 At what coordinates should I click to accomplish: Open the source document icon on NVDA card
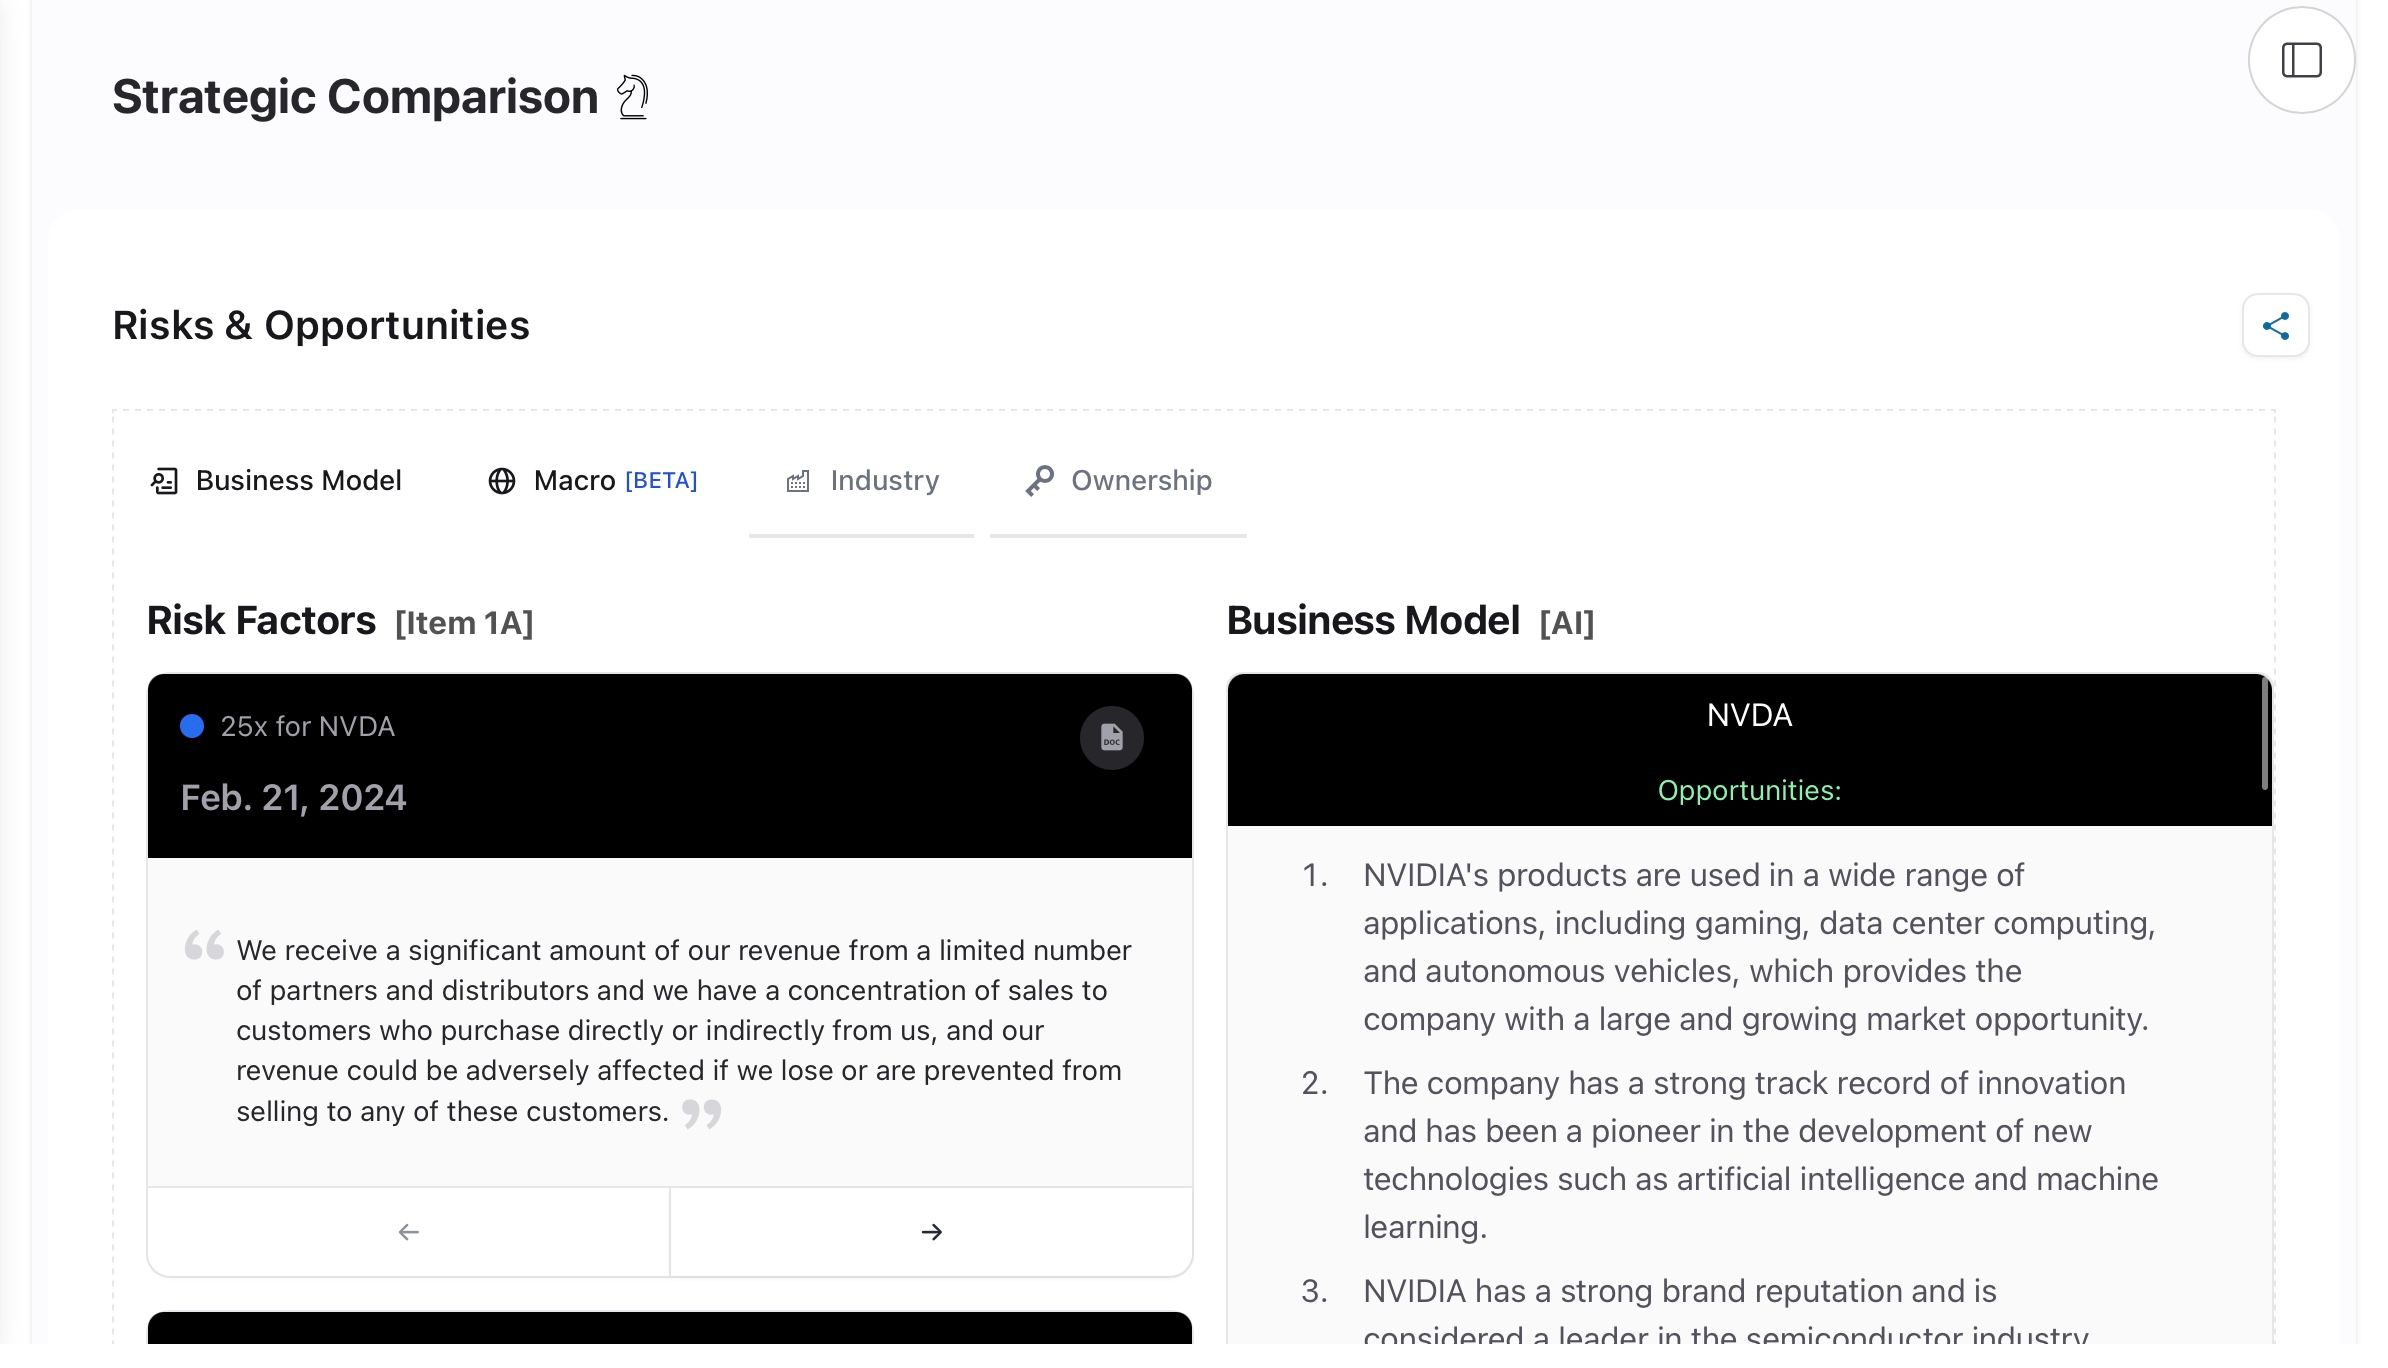1111,738
